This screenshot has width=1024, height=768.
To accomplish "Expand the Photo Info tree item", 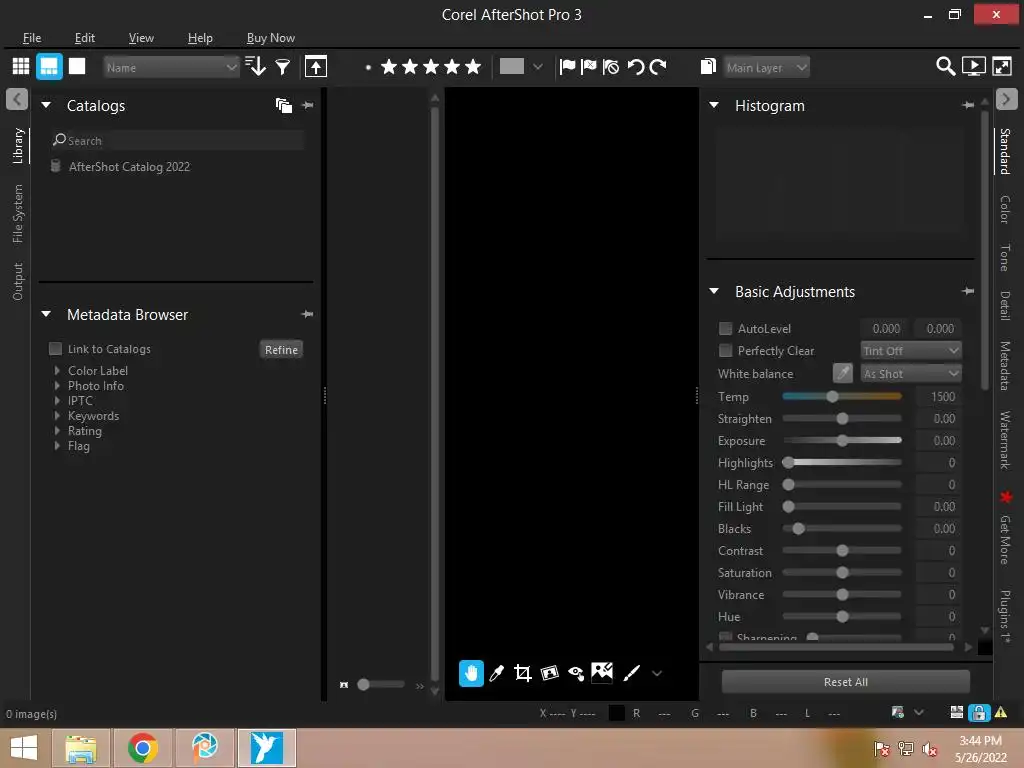I will [57, 385].
